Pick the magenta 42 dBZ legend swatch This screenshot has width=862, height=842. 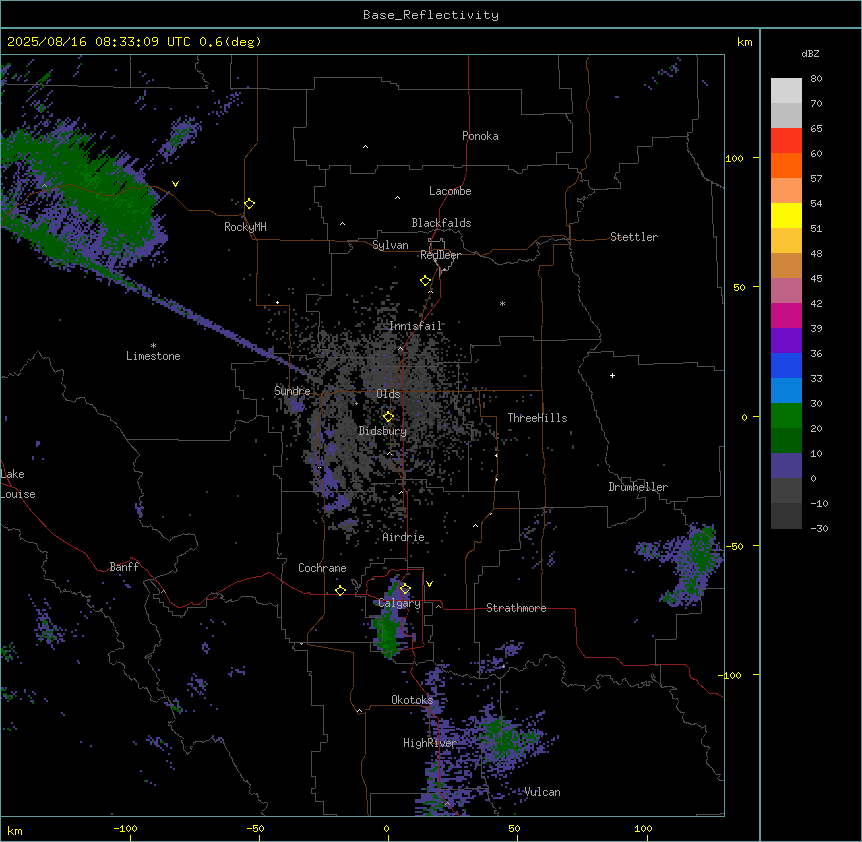pyautogui.click(x=786, y=315)
